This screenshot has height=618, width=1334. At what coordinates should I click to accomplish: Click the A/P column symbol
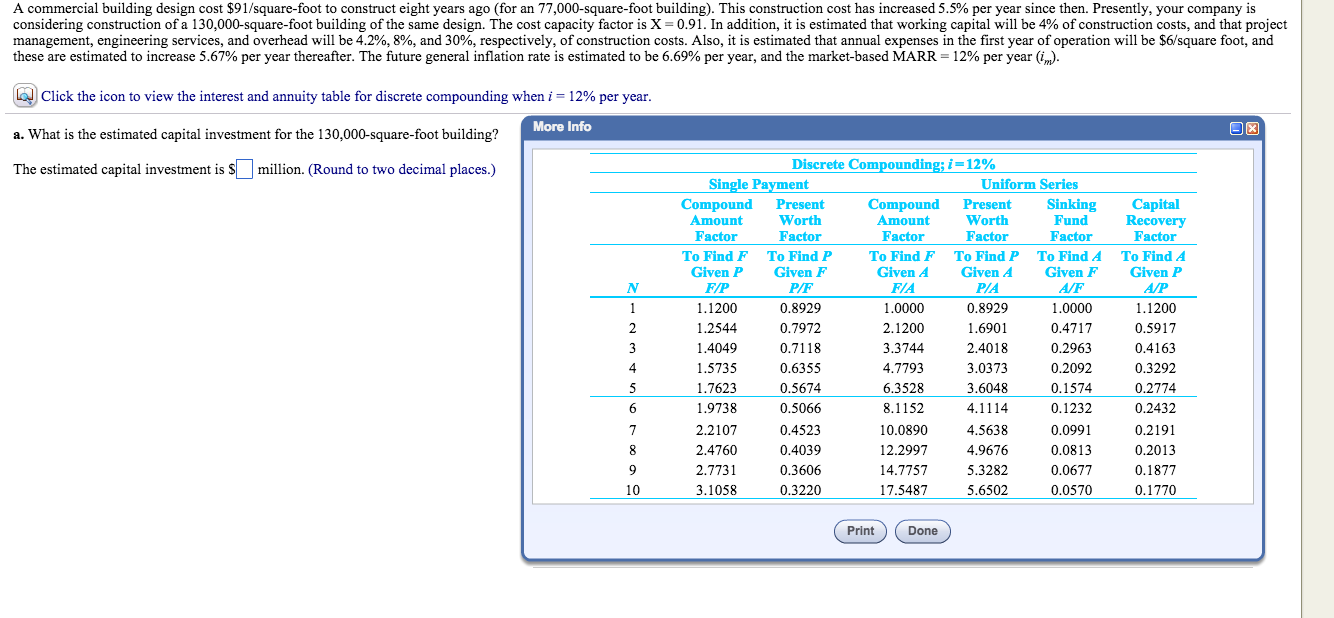pos(1155,289)
